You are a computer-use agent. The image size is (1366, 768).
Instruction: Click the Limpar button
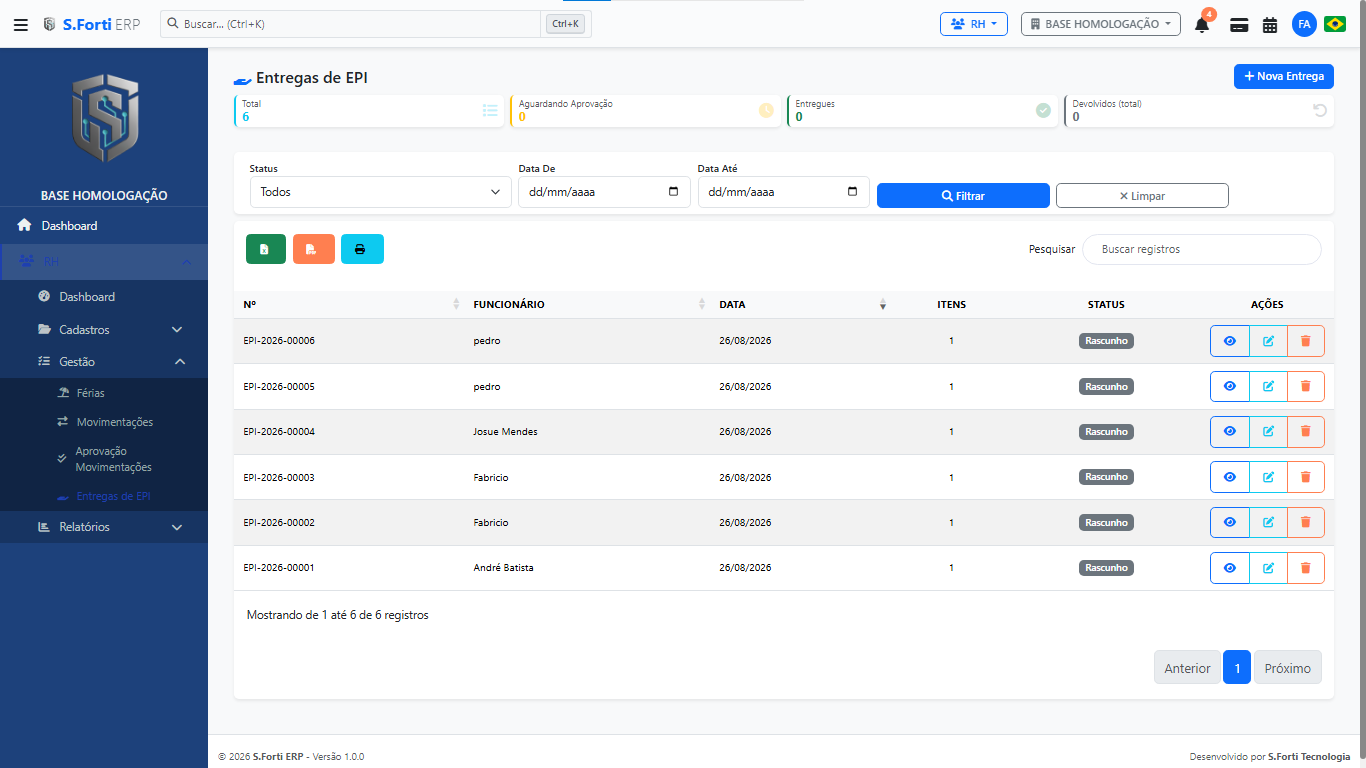click(x=1142, y=196)
